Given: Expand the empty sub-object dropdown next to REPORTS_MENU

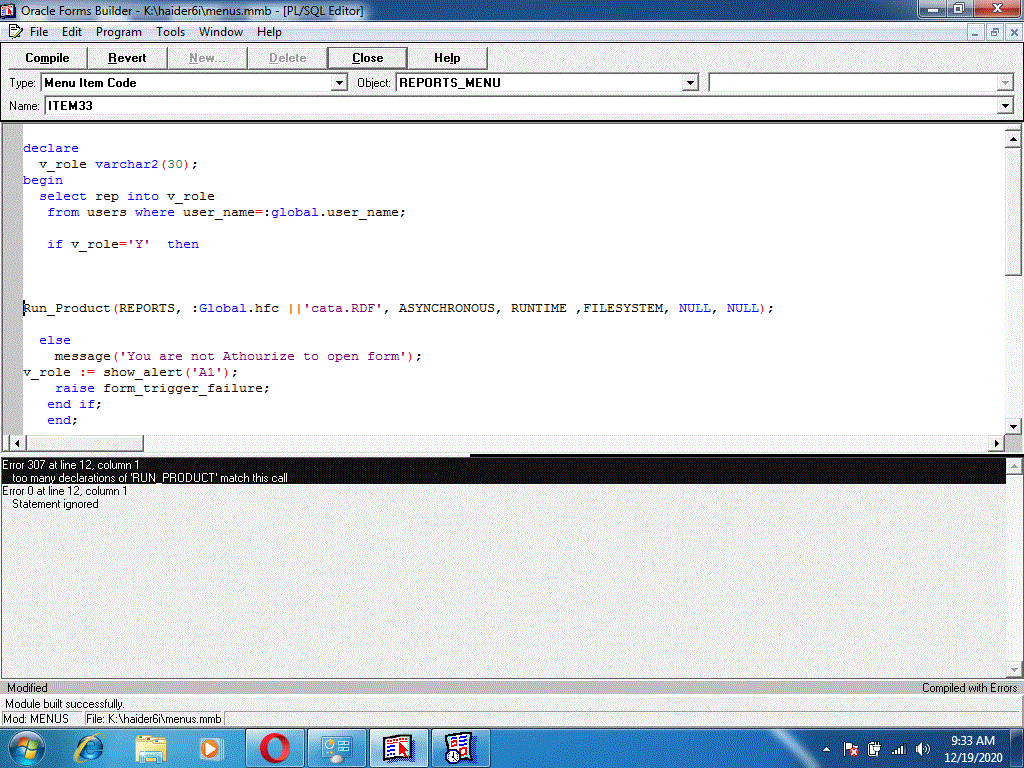Looking at the screenshot, I should (1005, 83).
